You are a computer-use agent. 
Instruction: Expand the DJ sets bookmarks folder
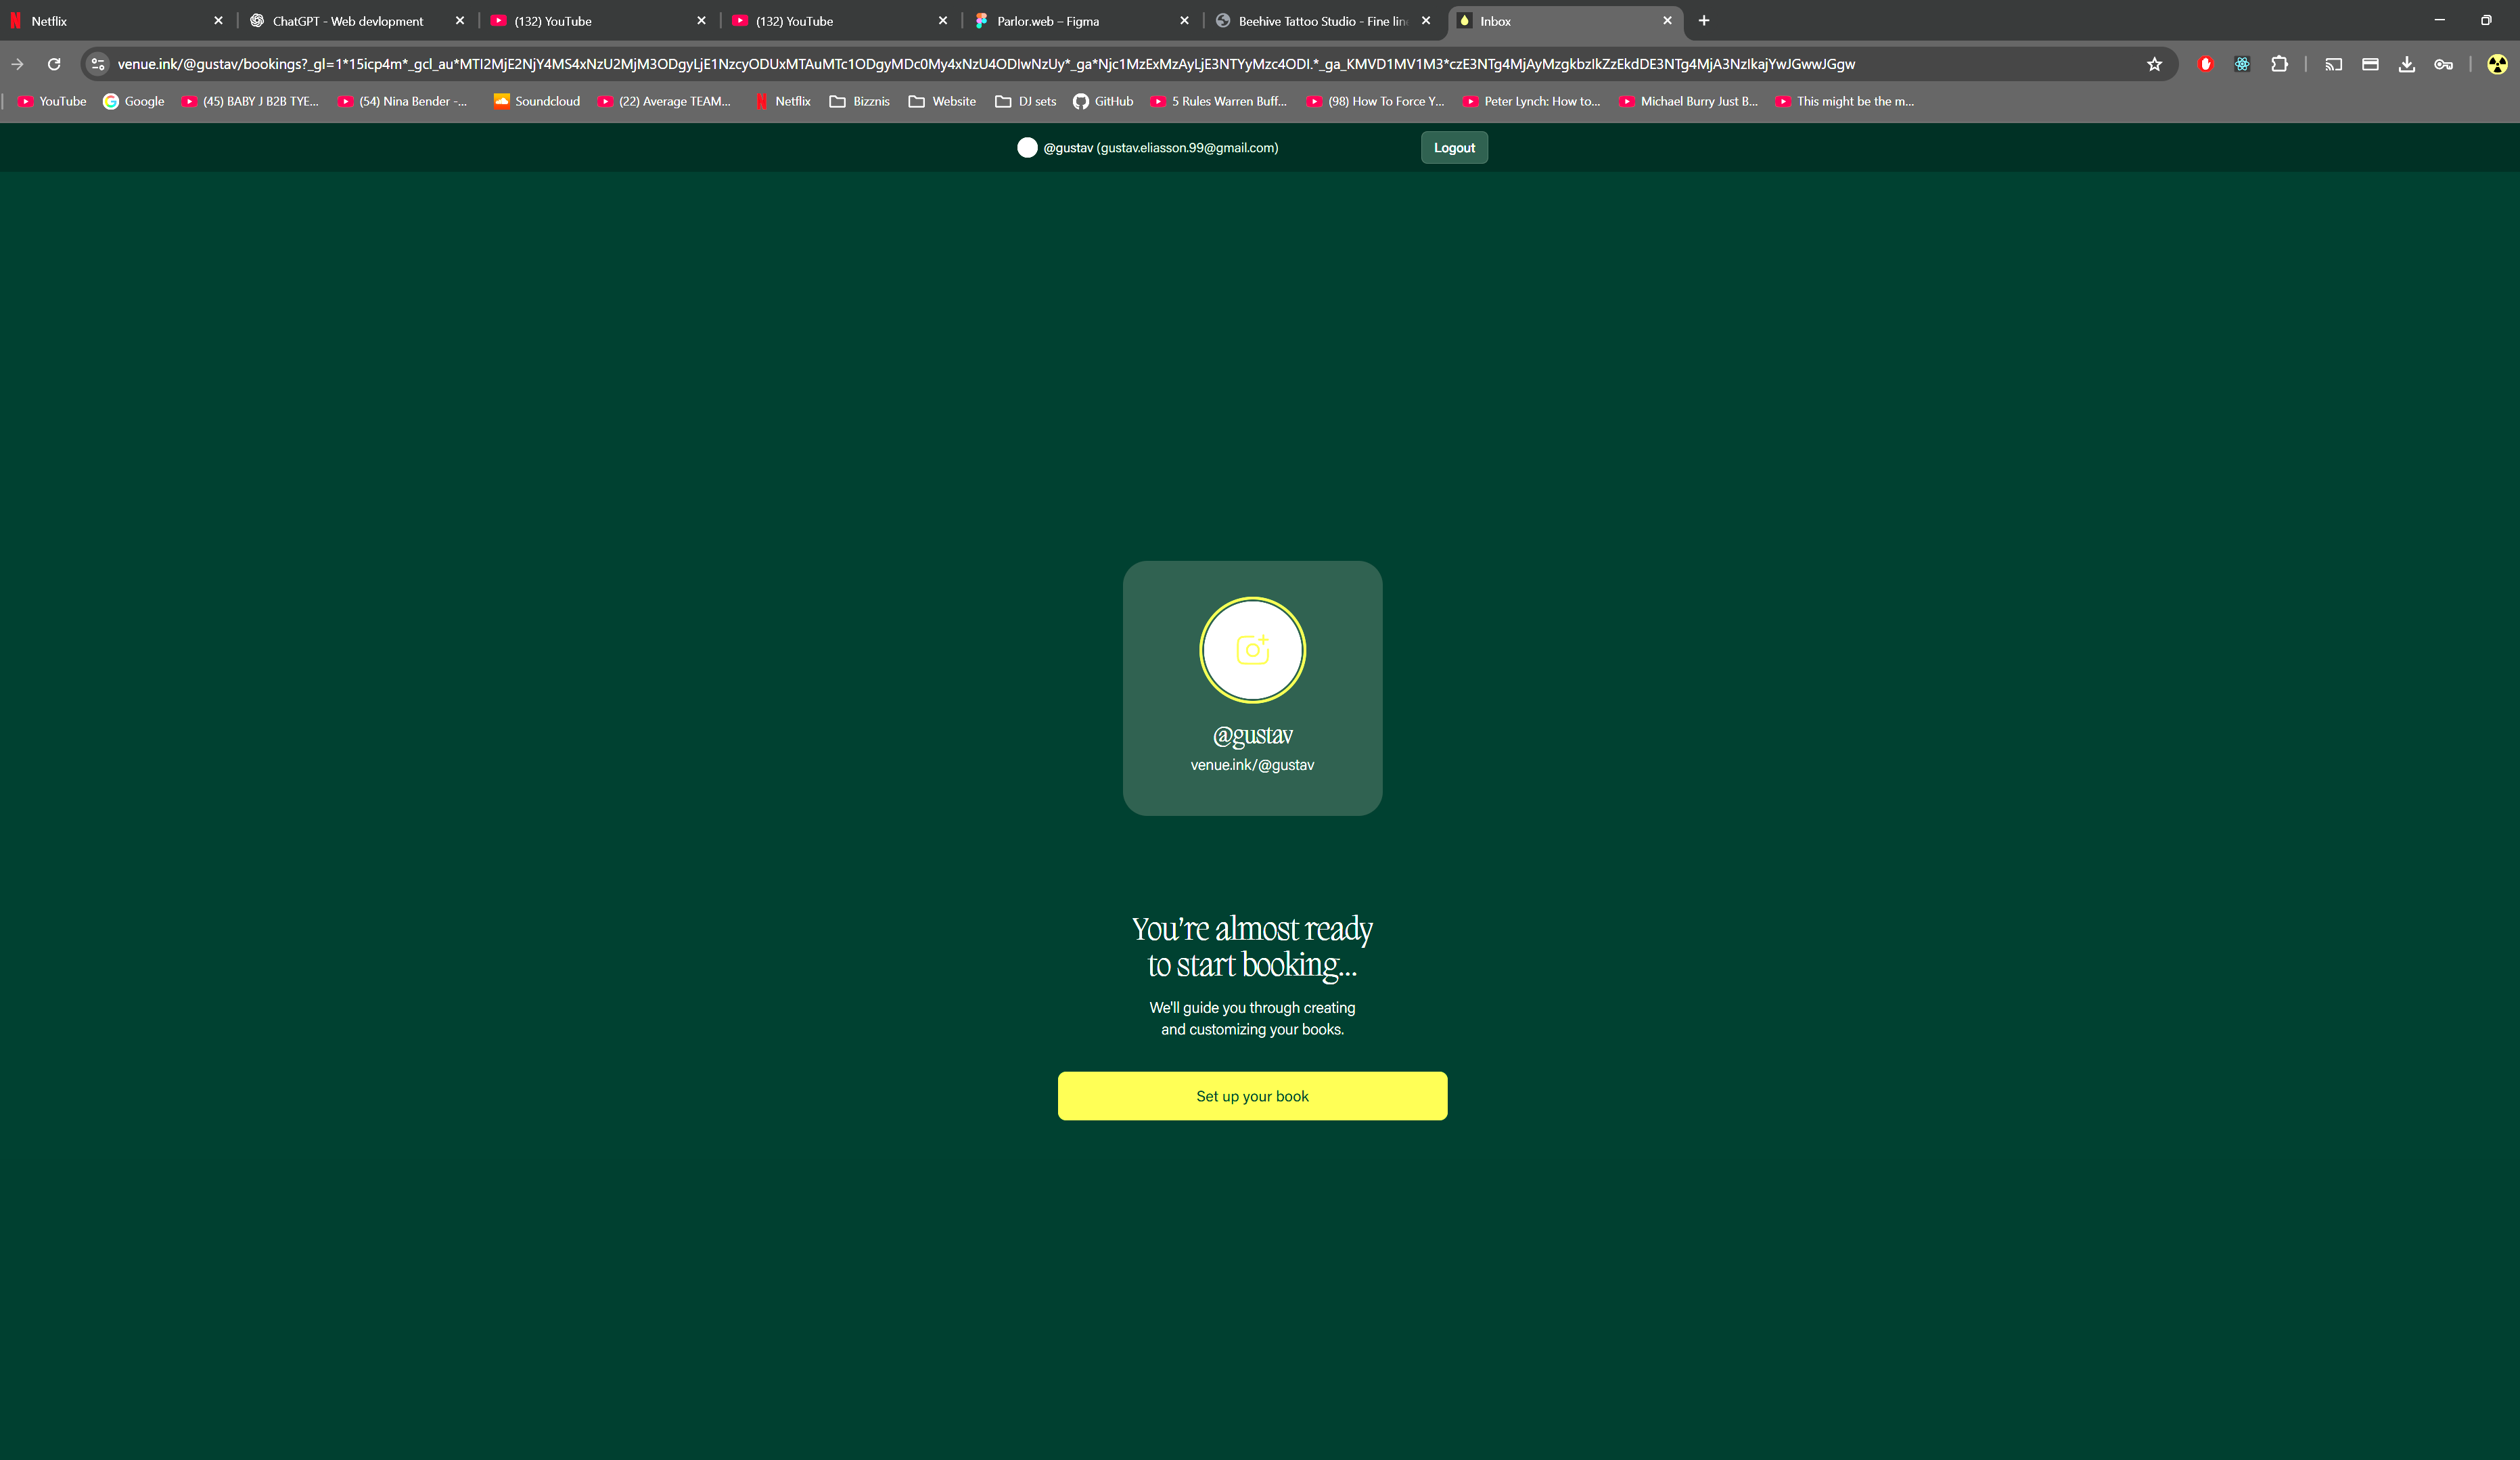pos(1026,101)
